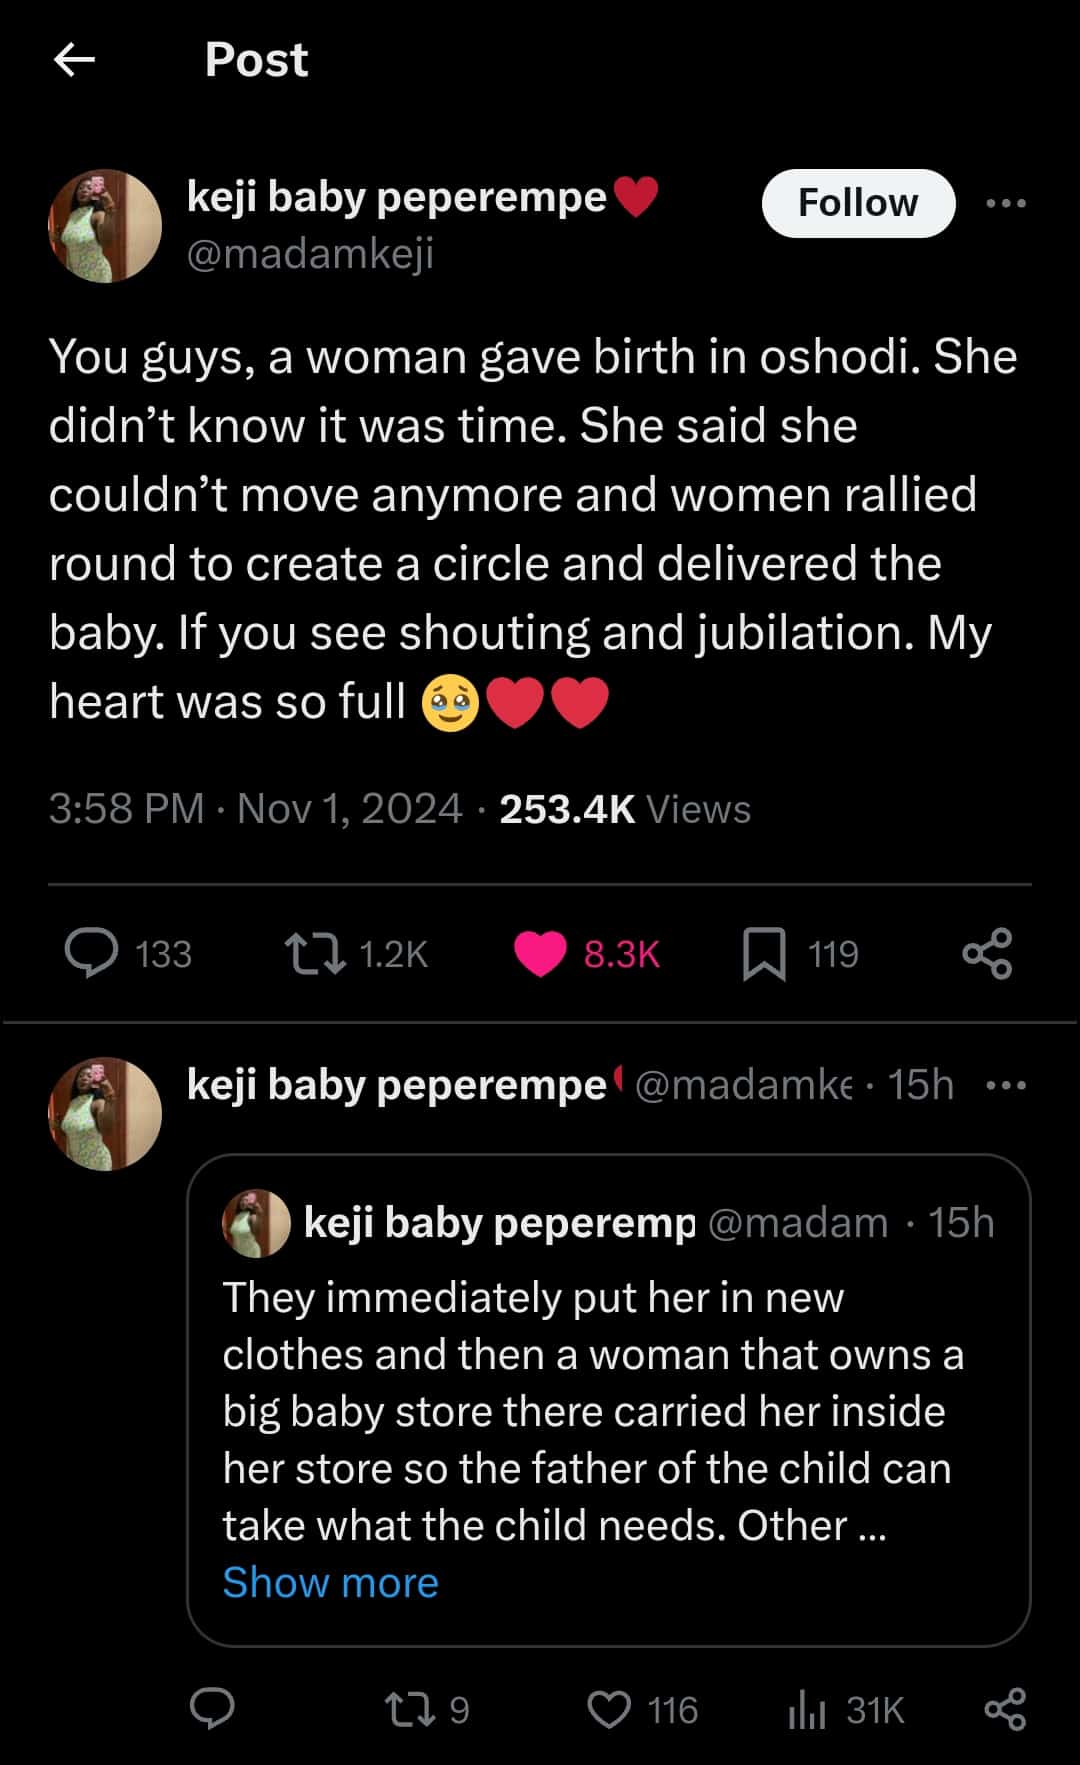This screenshot has height=1765, width=1080.
Task: Open three-dot menu on the main post
Action: 1005,203
